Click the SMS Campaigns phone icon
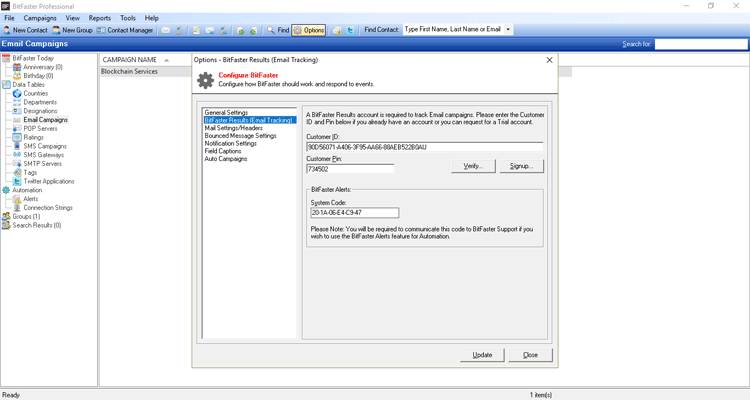 (x=17, y=146)
